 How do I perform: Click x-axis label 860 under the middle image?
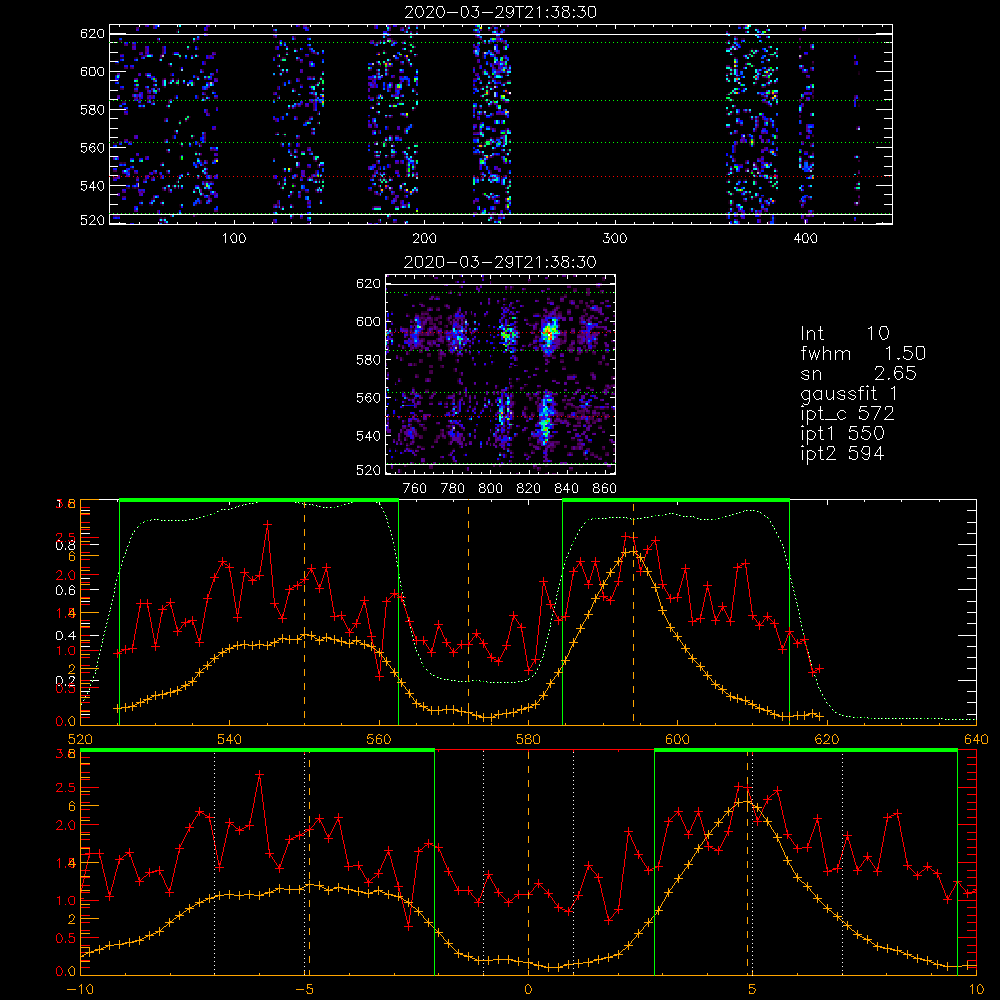(x=605, y=489)
